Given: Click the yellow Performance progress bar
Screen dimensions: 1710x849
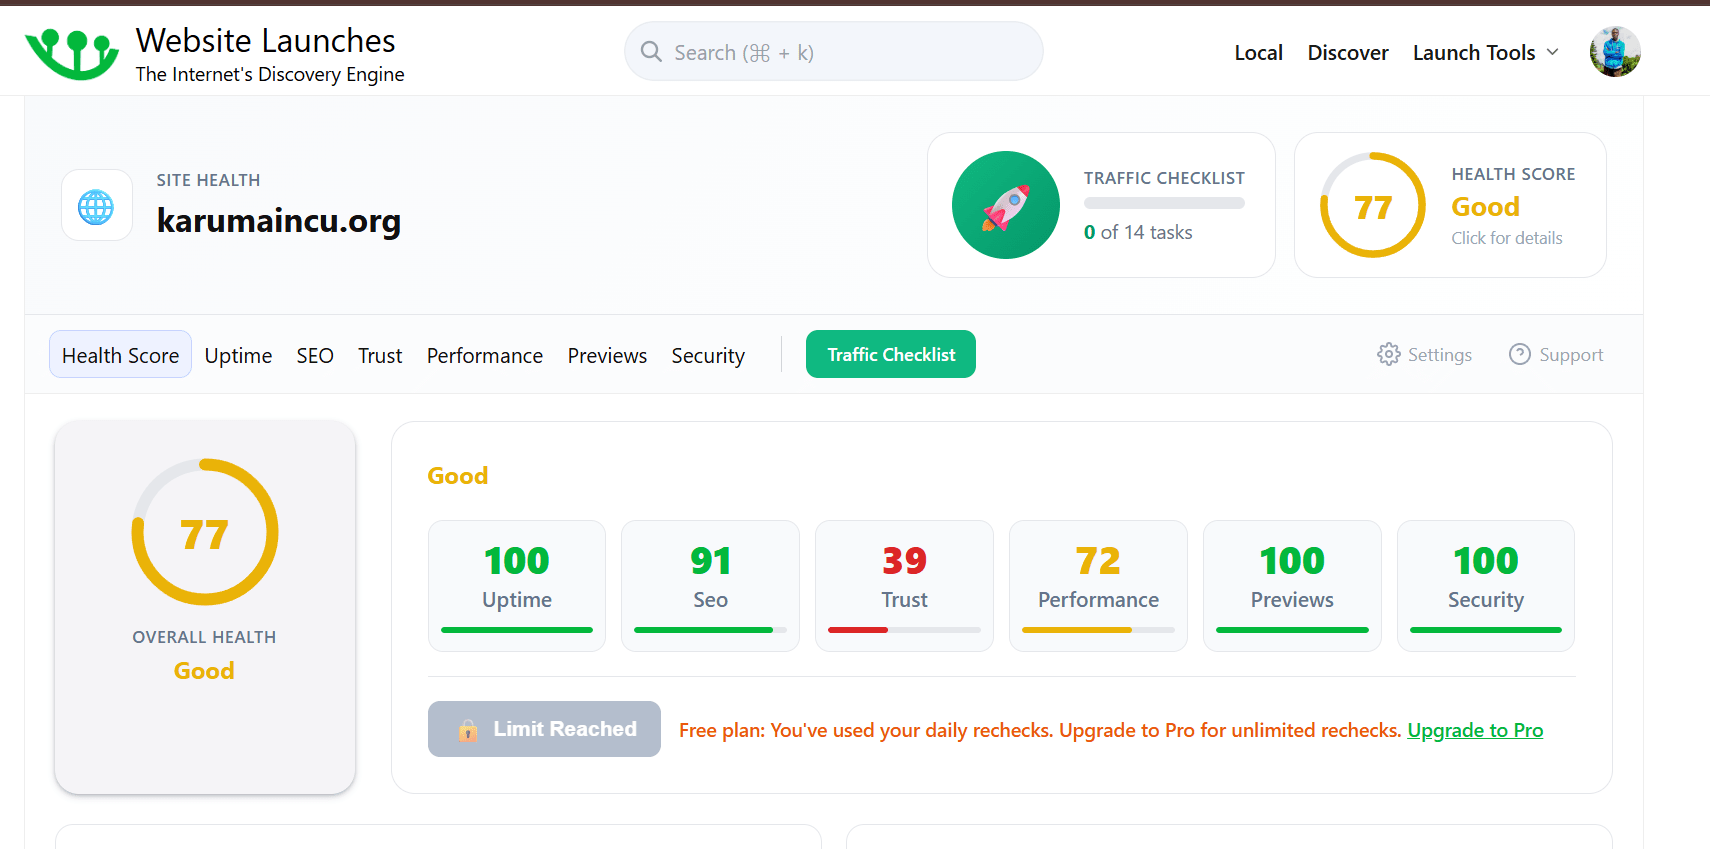Looking at the screenshot, I should (x=1098, y=630).
